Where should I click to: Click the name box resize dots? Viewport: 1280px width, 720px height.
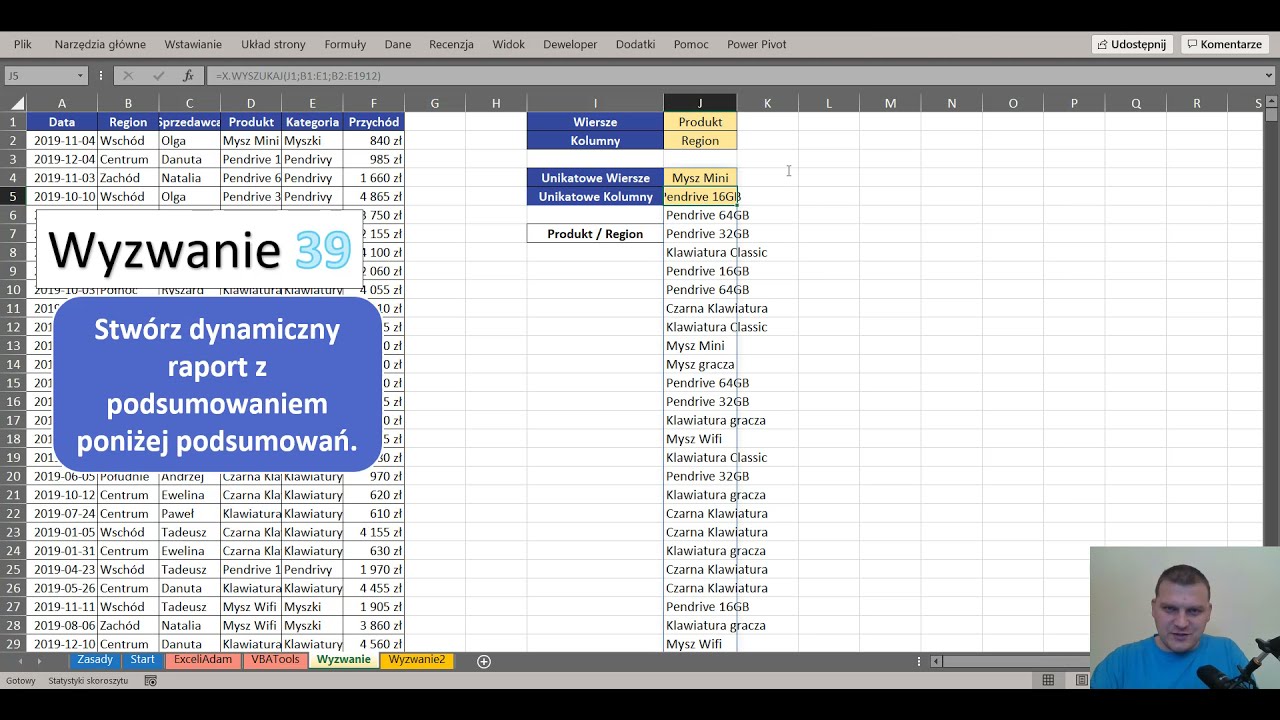point(100,76)
